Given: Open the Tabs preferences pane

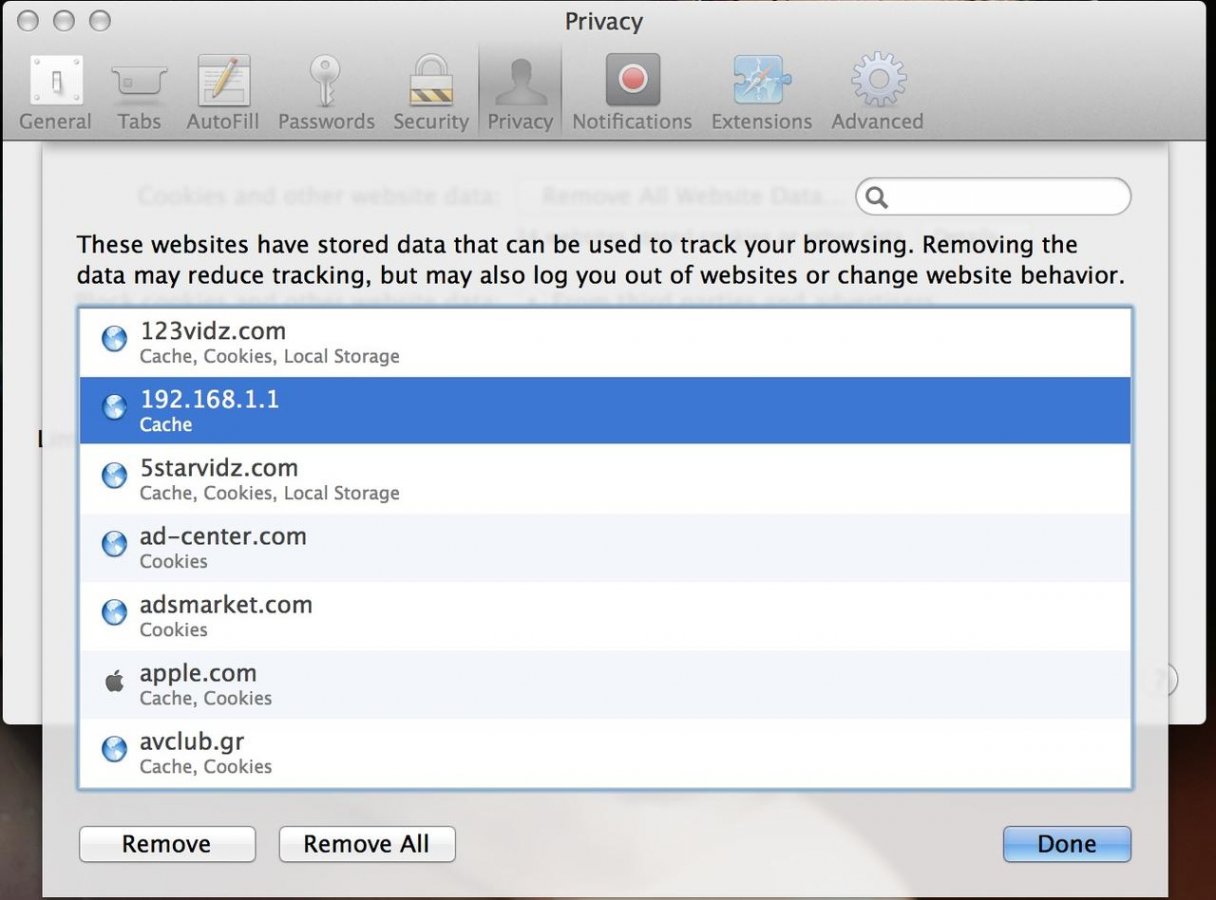Looking at the screenshot, I should coord(138,94).
